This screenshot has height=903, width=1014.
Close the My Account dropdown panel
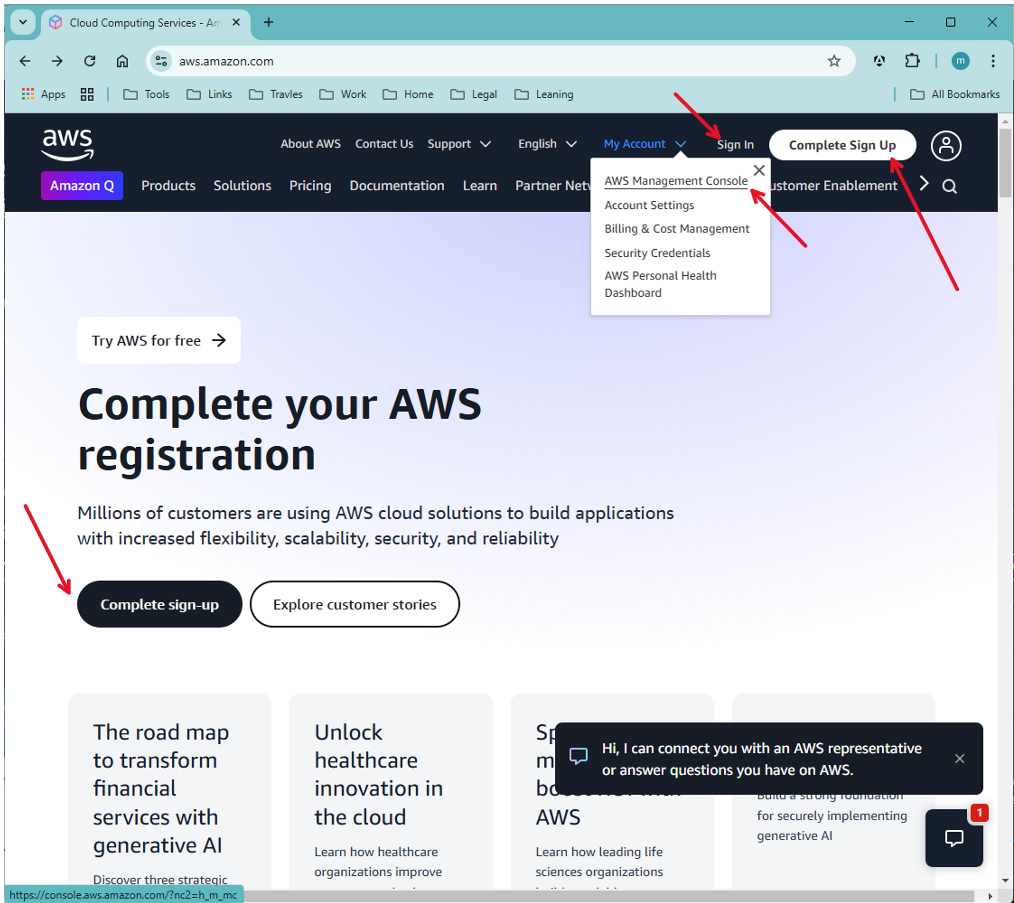point(759,170)
